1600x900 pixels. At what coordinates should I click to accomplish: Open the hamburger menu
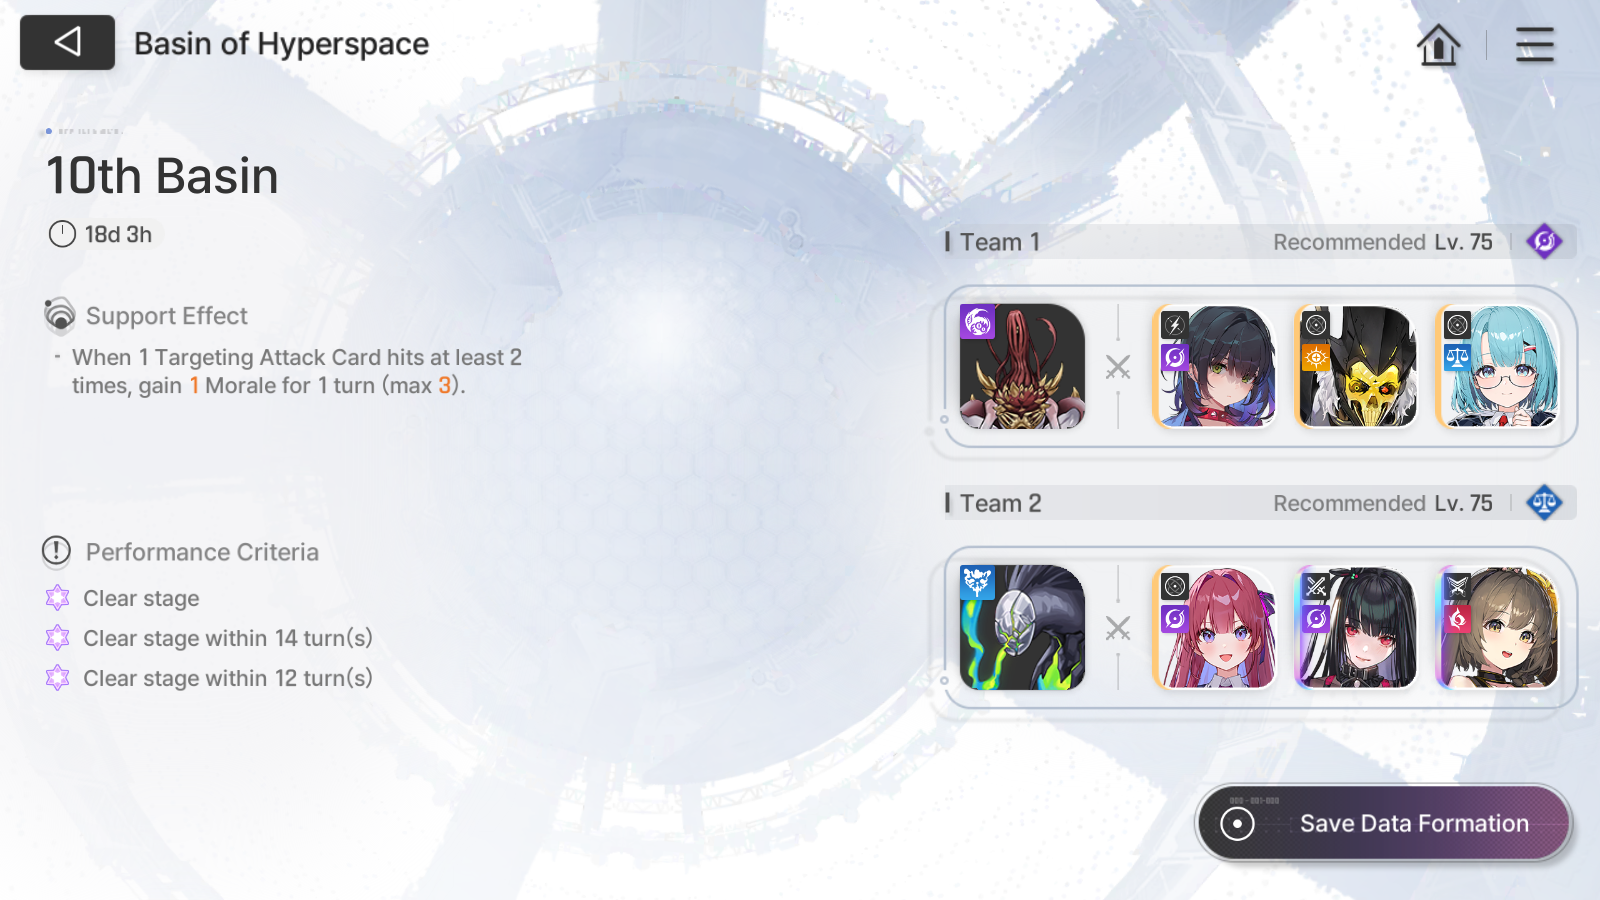click(1534, 45)
